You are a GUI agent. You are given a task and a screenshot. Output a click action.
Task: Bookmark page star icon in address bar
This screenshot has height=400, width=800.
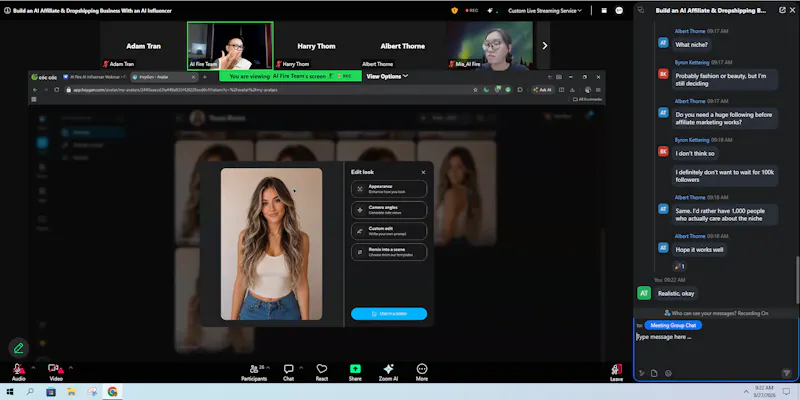tap(476, 90)
